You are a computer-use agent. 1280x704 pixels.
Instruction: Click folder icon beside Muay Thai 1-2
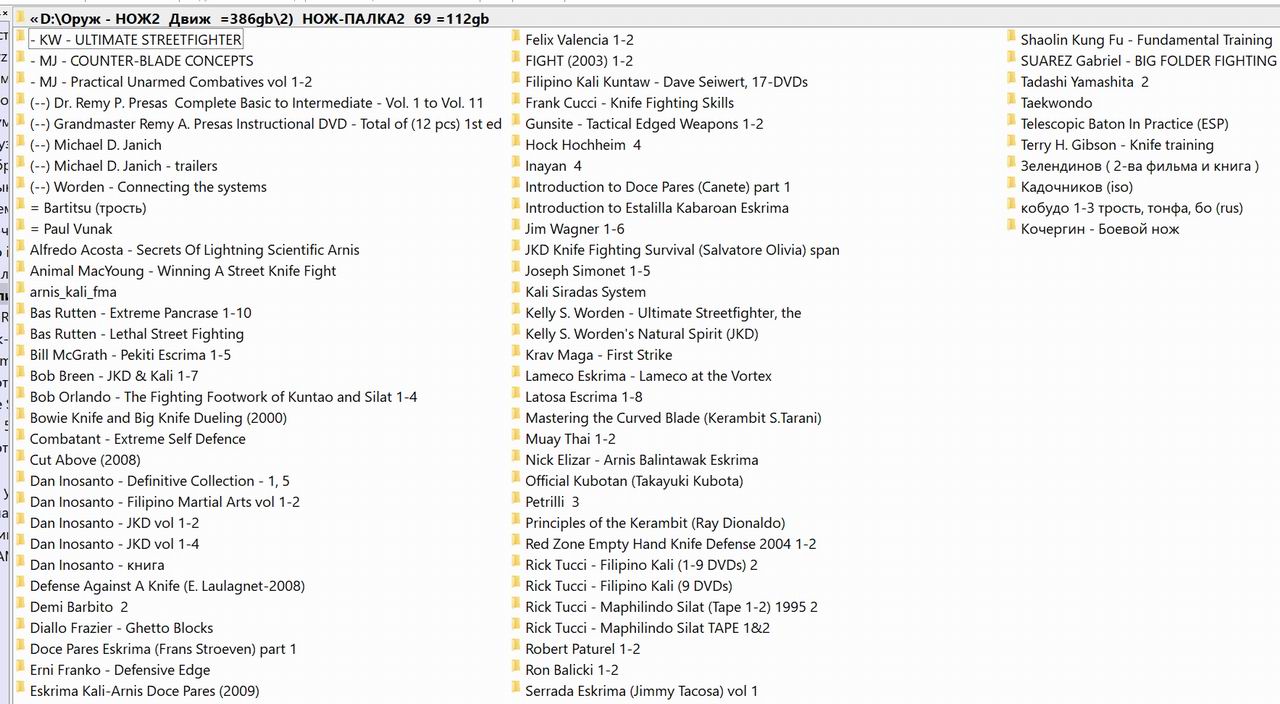tap(515, 438)
